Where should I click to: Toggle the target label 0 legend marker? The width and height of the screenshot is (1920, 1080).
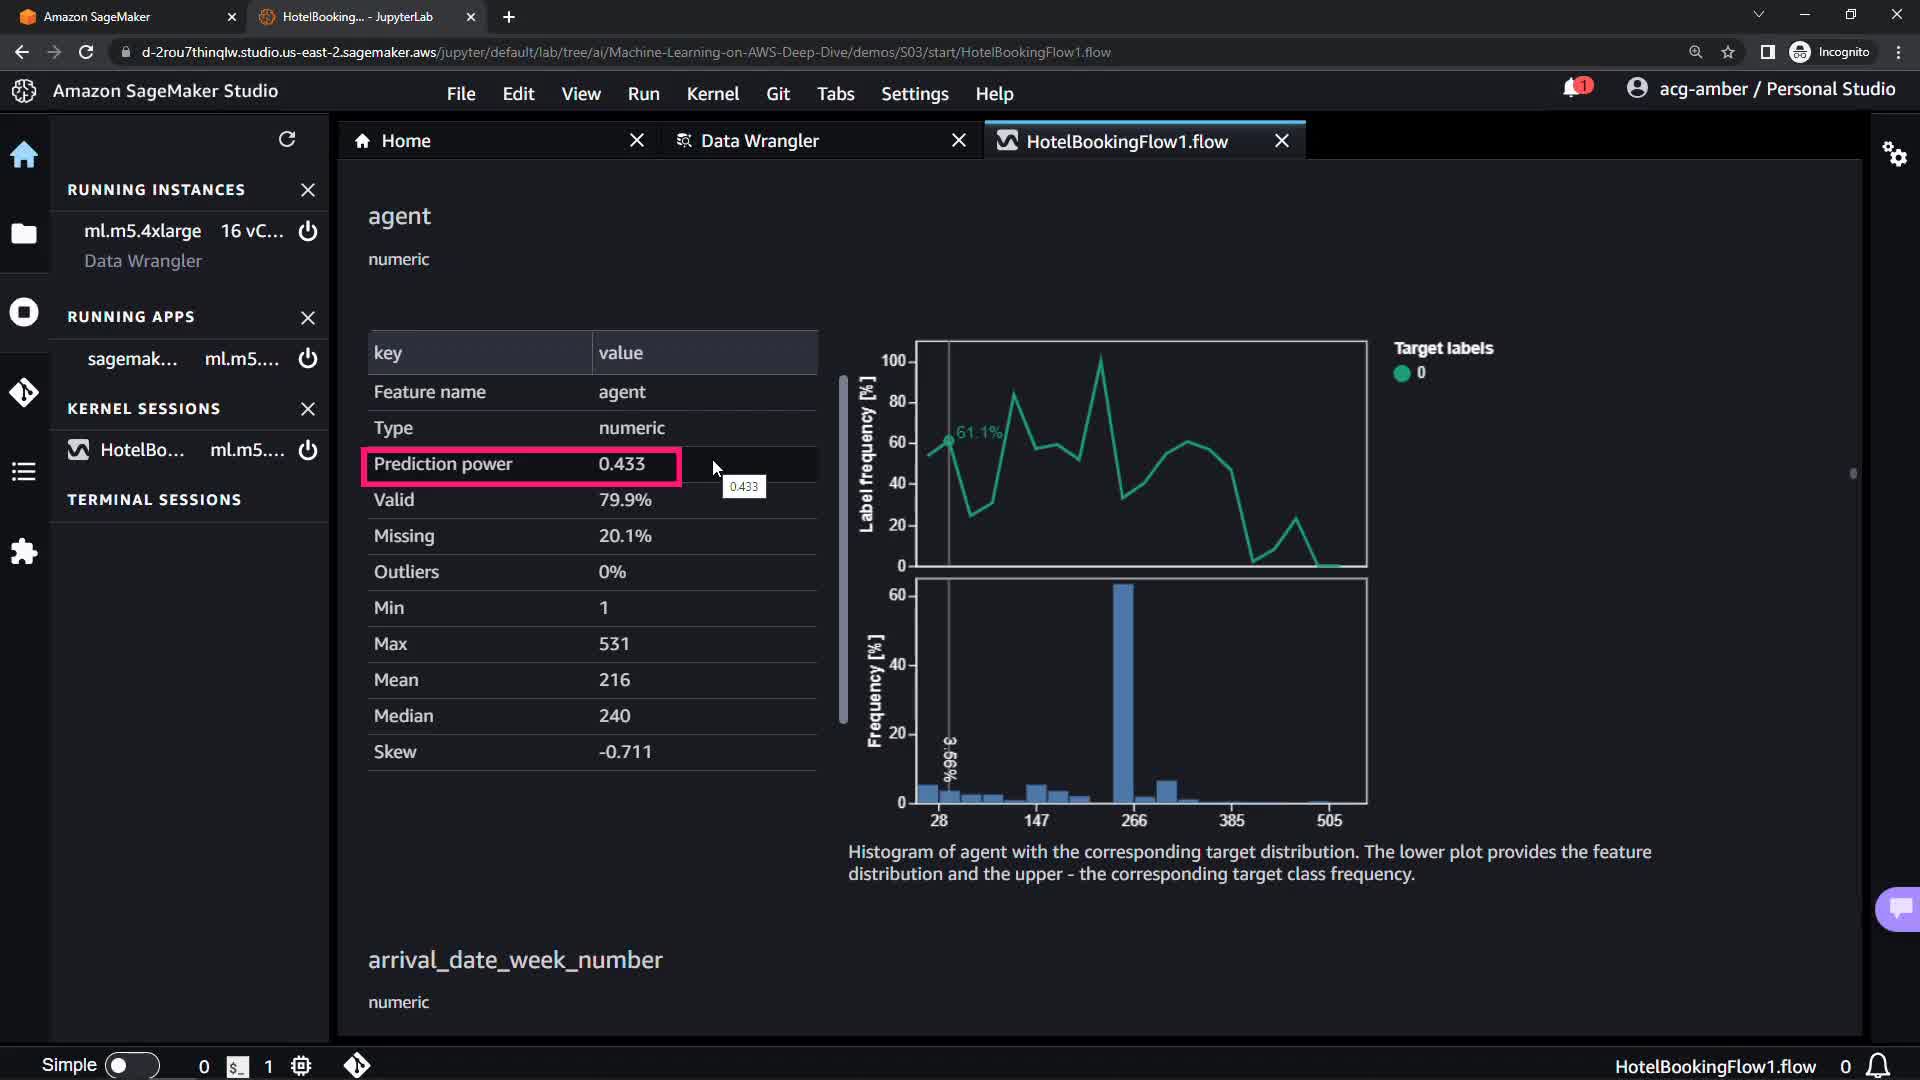point(1402,373)
